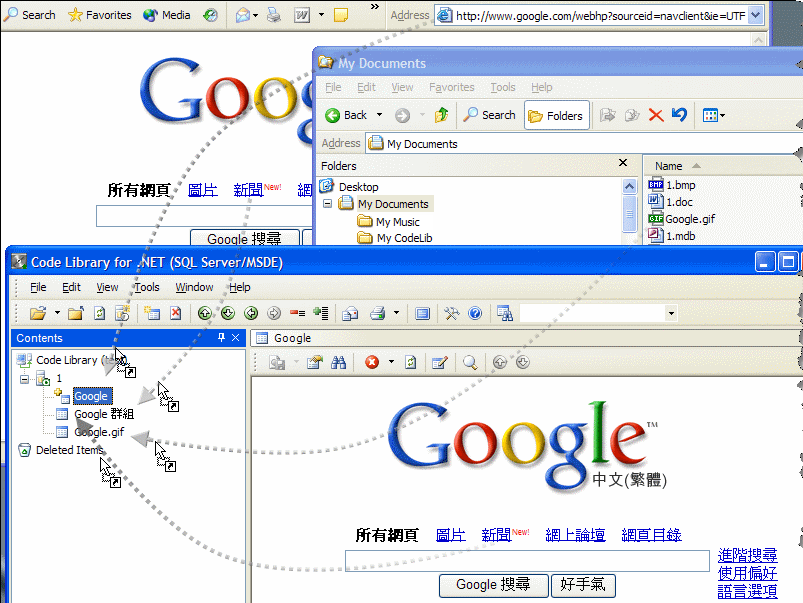The width and height of the screenshot is (803, 603).
Task: Click Back in the My Documents window
Action: 346,115
